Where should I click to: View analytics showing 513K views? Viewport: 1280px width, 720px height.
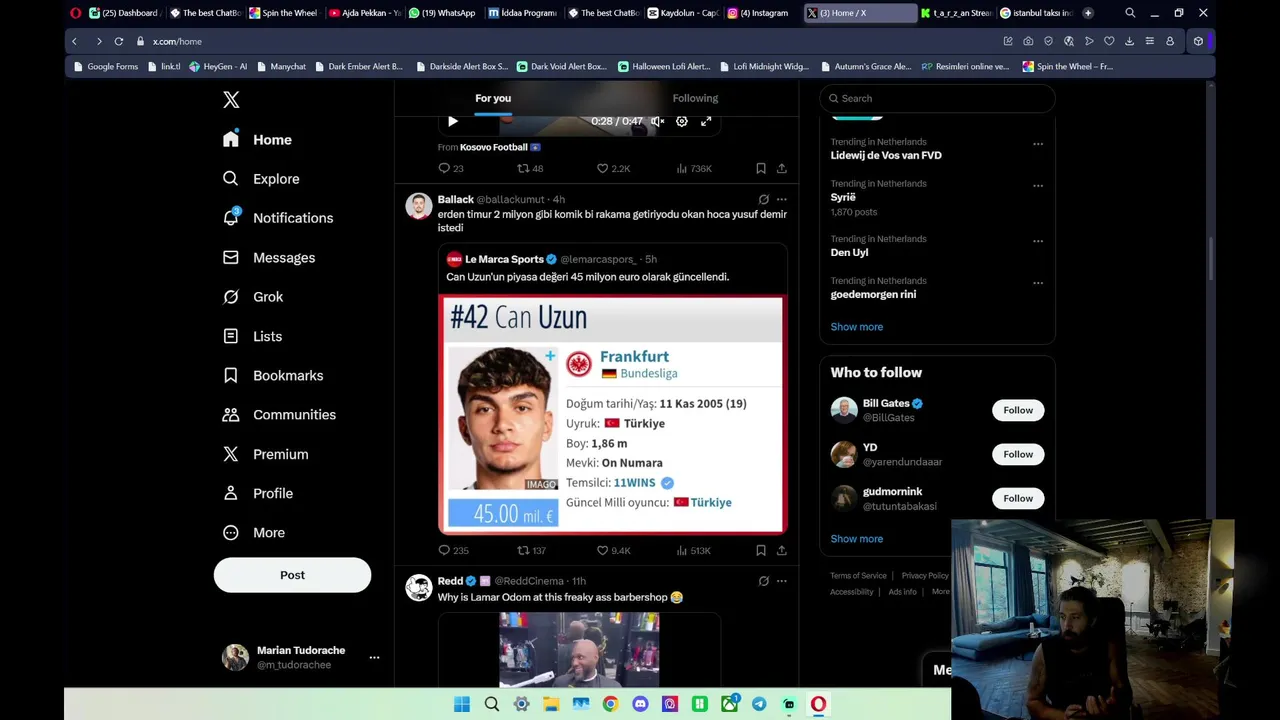click(x=694, y=550)
